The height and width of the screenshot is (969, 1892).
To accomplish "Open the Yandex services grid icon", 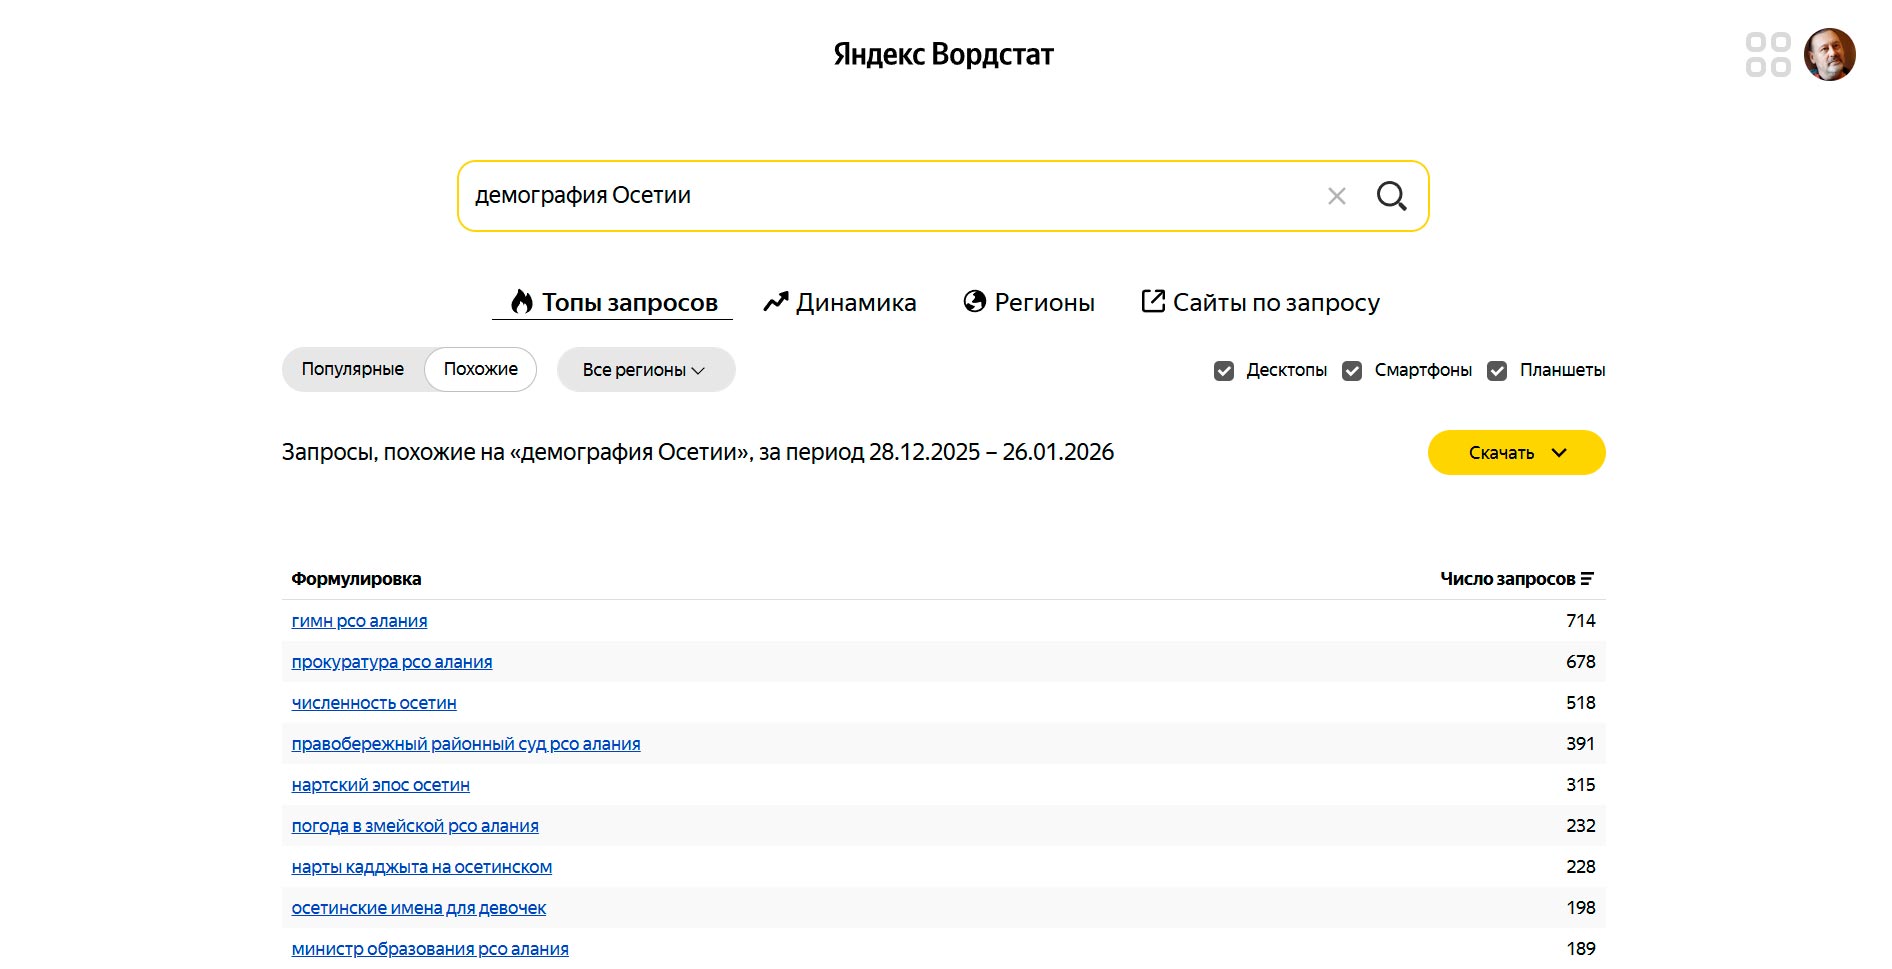I will point(1767,54).
